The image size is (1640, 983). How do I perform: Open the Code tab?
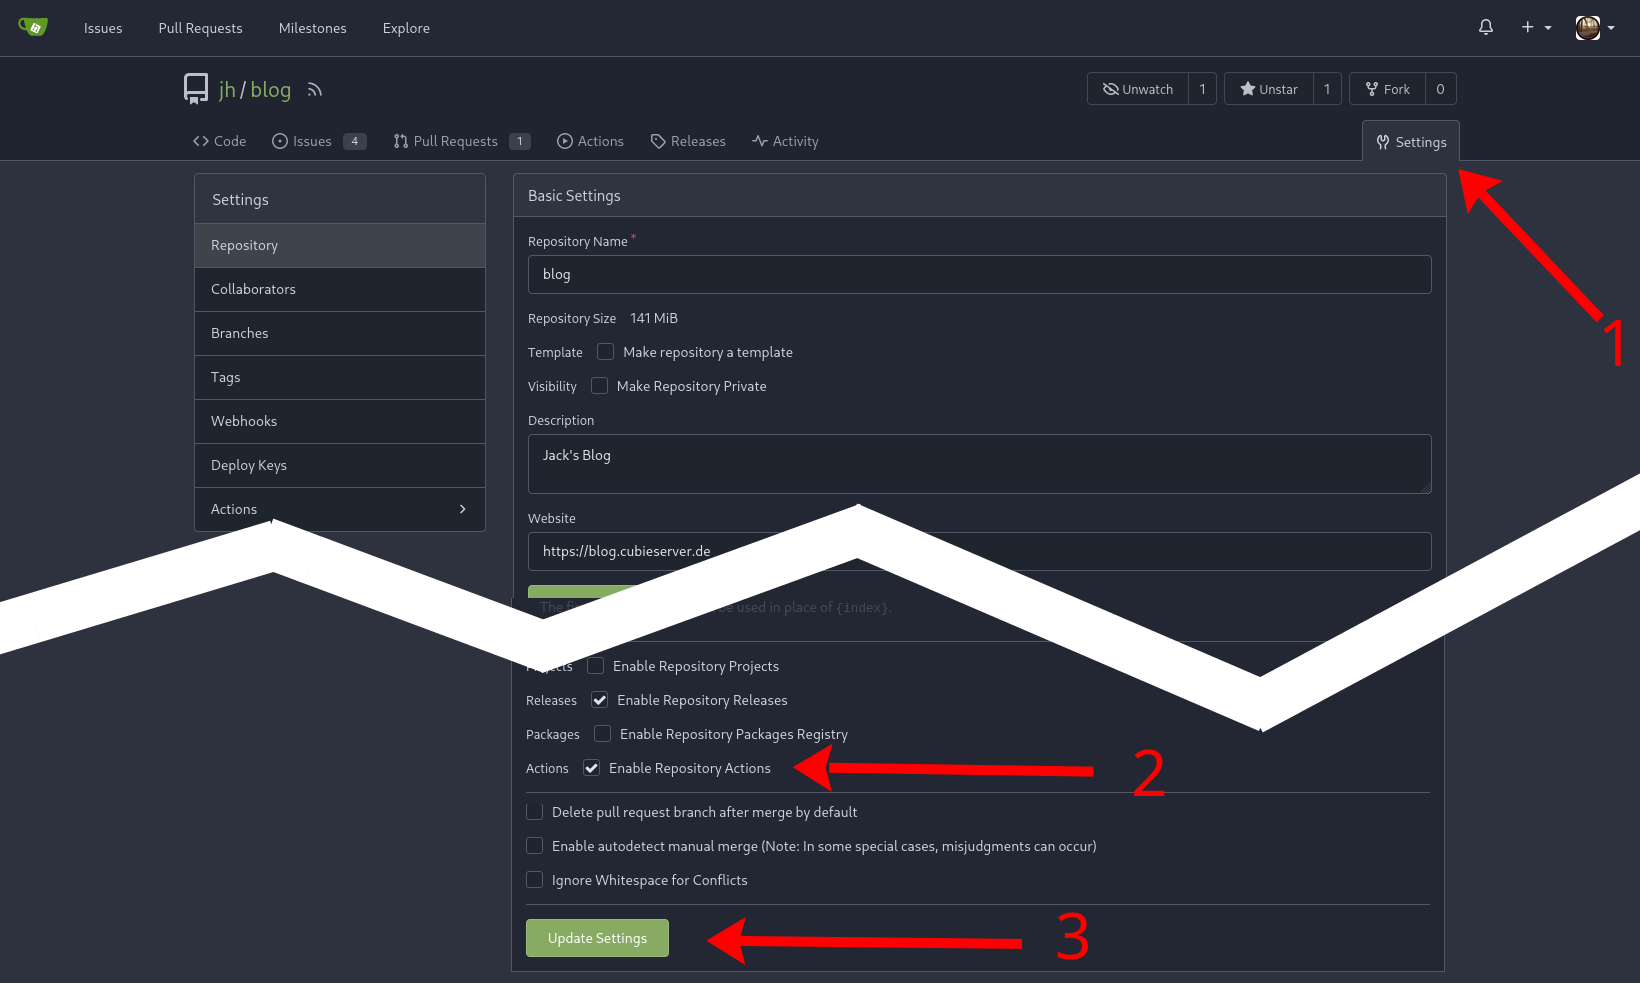(220, 141)
